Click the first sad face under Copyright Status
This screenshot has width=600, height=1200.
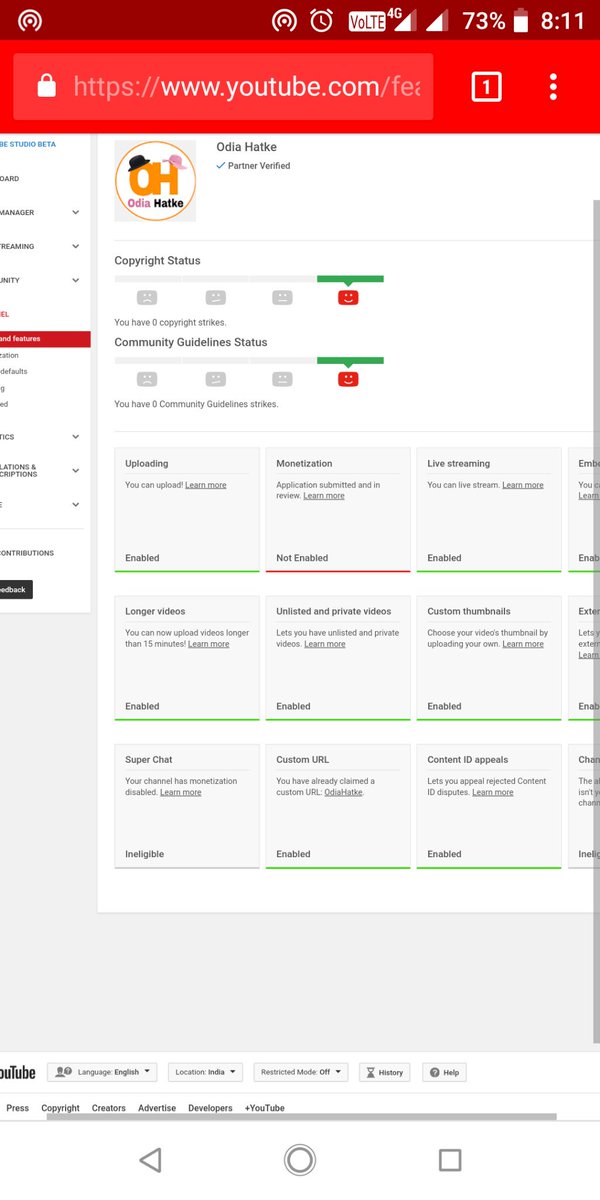pos(147,297)
